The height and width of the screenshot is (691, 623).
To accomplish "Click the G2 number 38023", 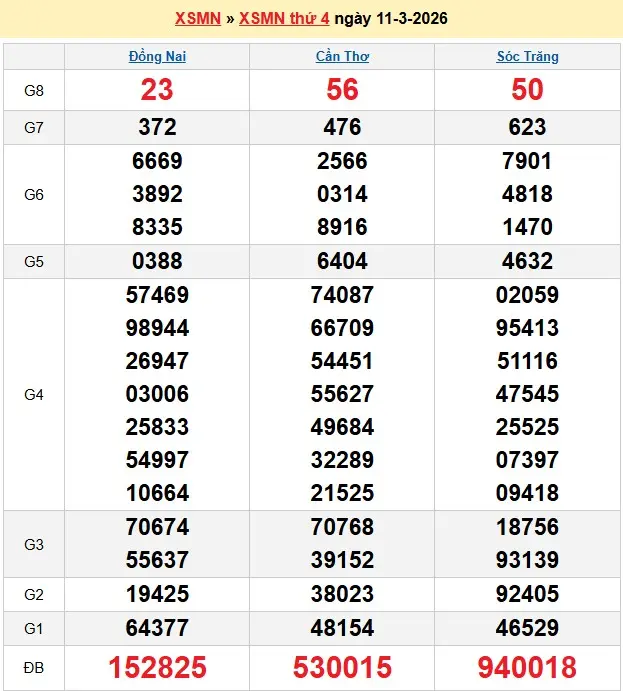I will tap(342, 595).
